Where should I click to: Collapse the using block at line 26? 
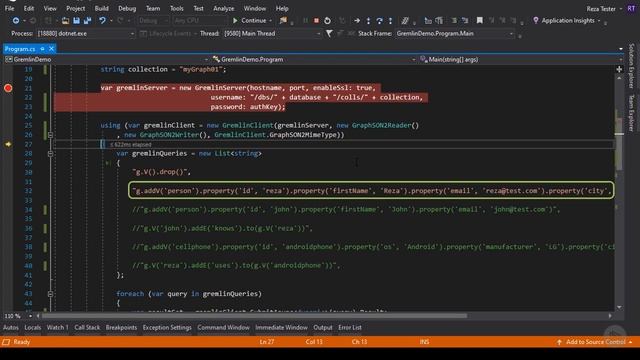pos(50,135)
